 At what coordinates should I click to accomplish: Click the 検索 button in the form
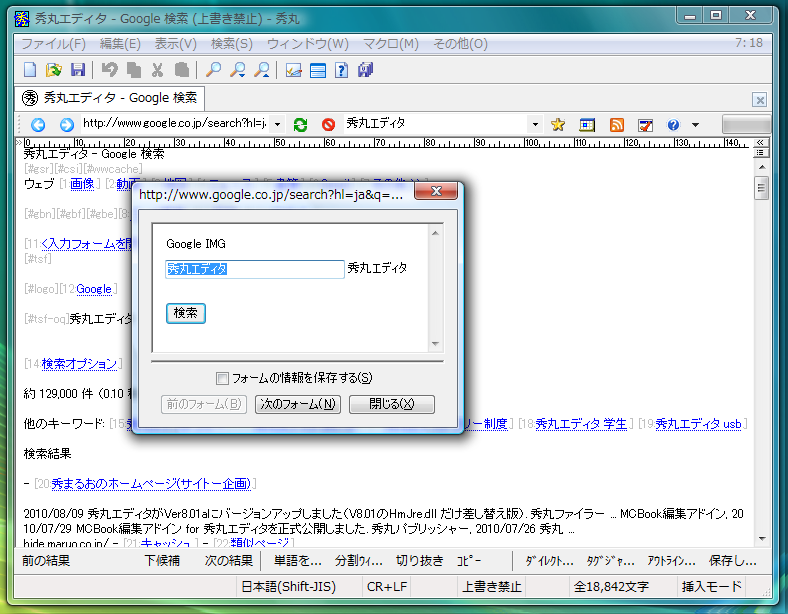click(185, 313)
